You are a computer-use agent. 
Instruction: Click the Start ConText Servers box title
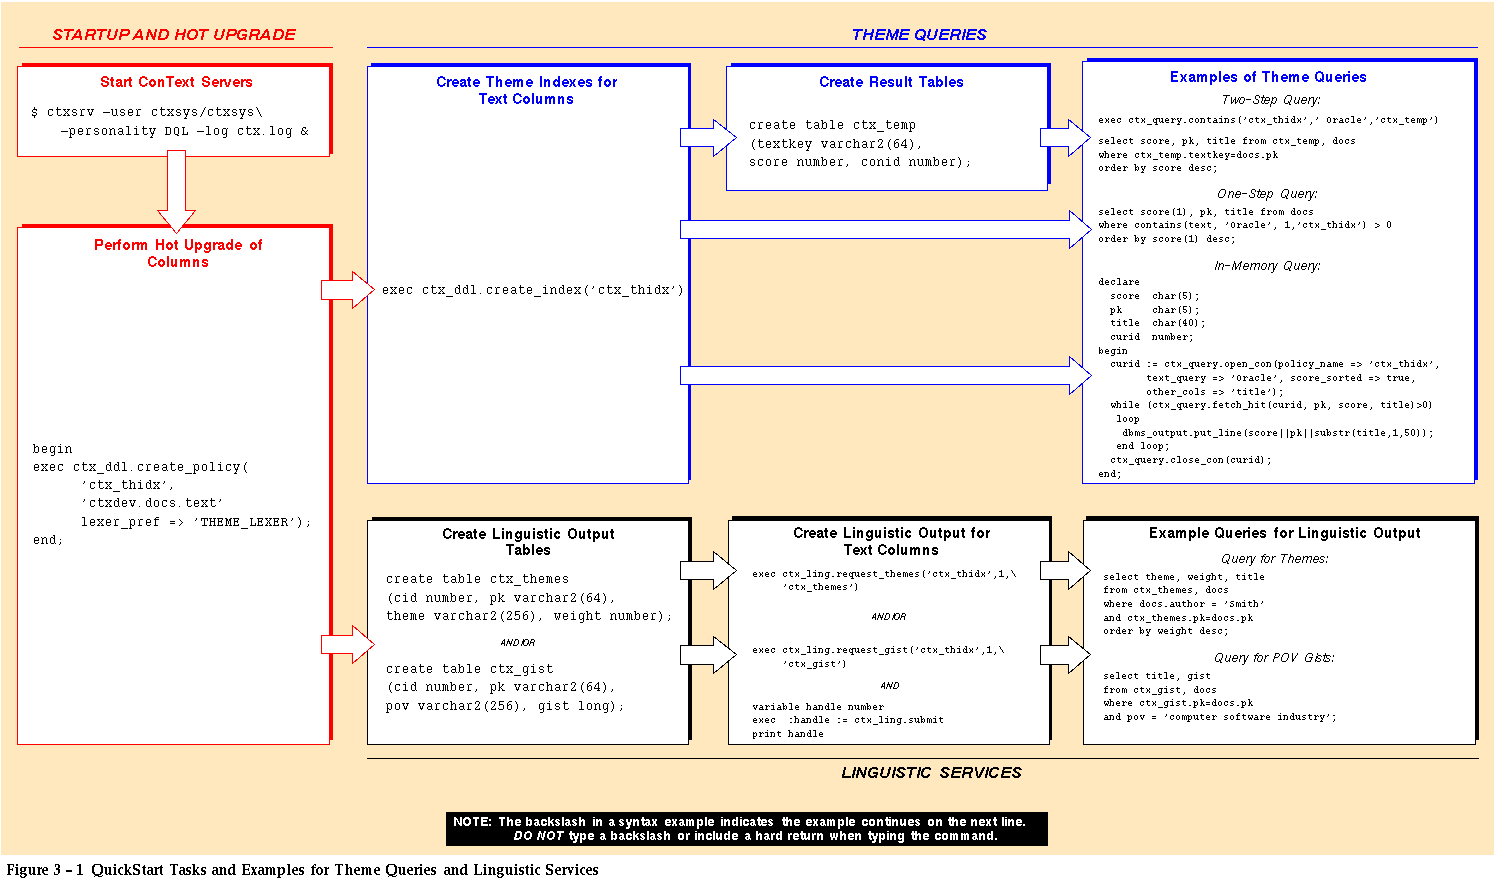coord(176,82)
